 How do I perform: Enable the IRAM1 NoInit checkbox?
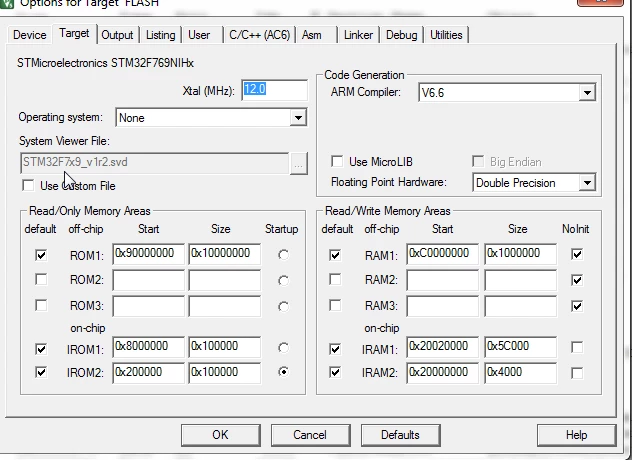(577, 347)
